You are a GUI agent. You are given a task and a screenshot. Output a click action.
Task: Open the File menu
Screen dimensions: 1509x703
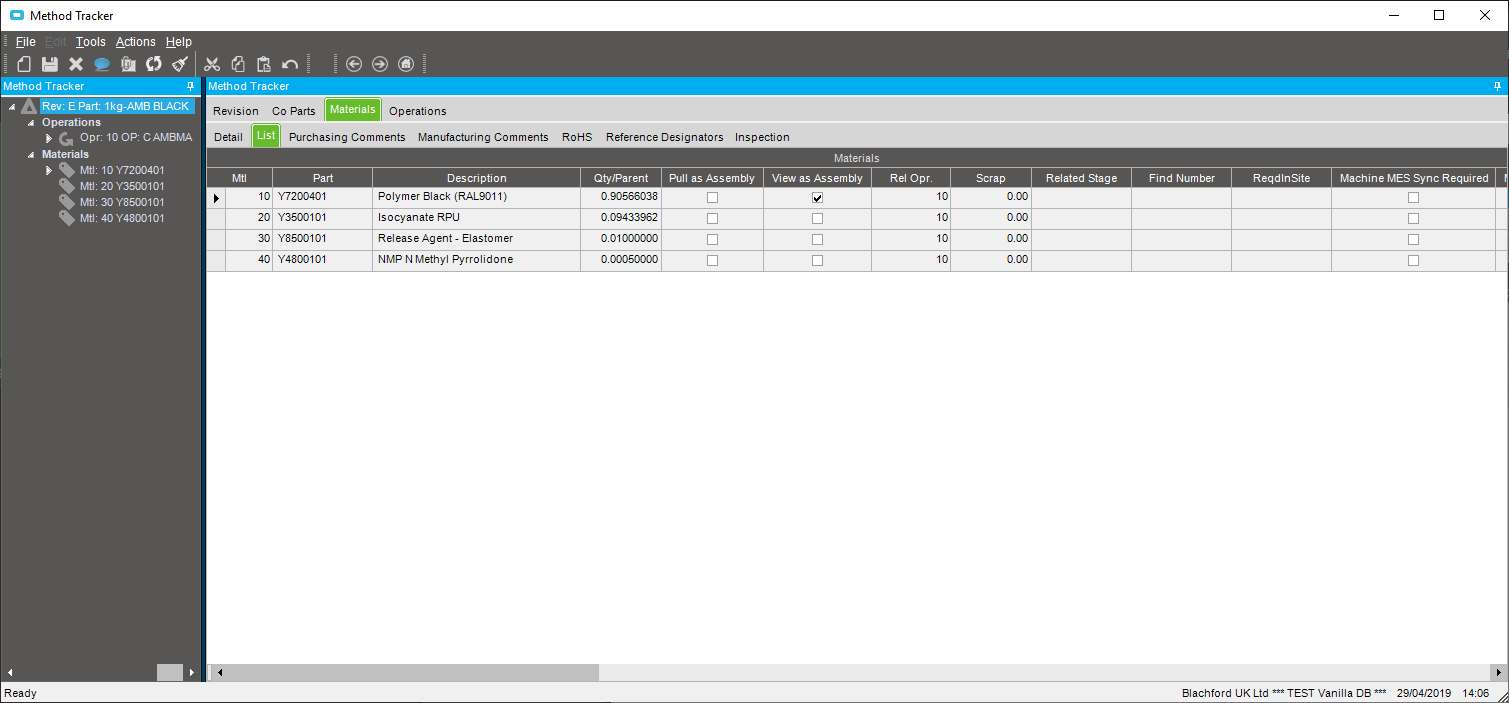click(x=26, y=42)
